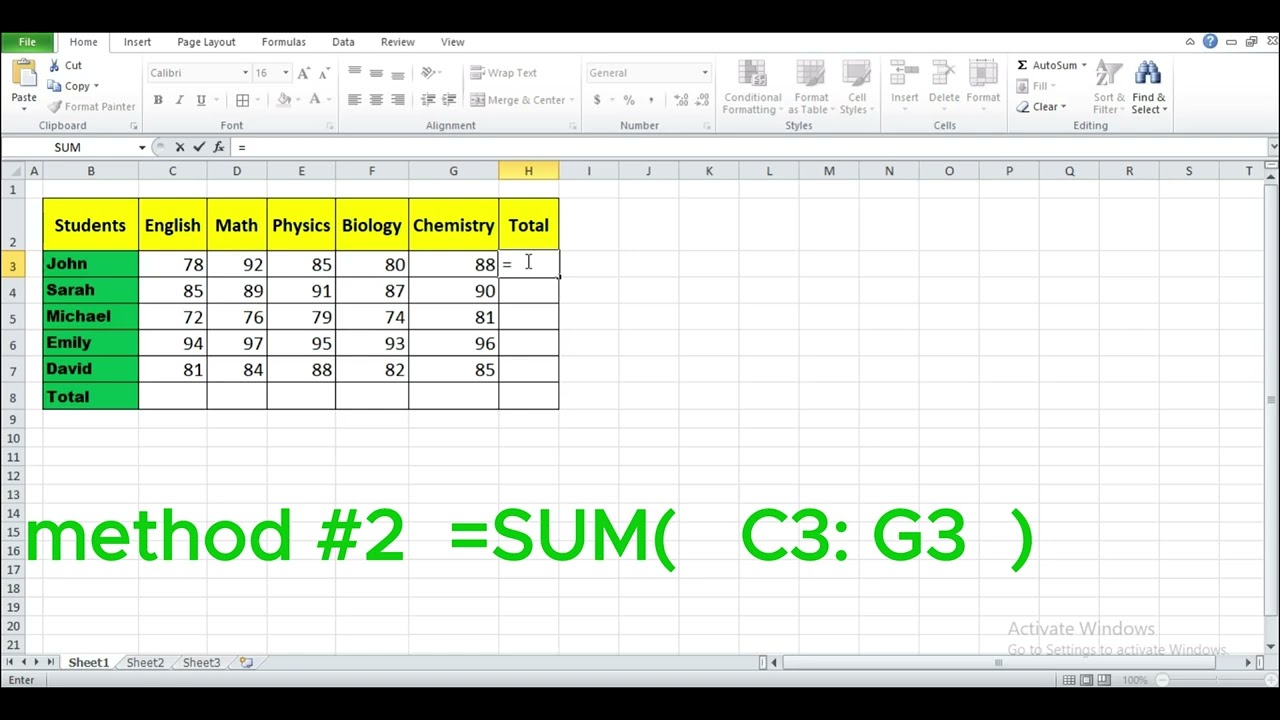This screenshot has width=1280, height=720.
Task: Toggle Align Text Left
Action: click(354, 100)
